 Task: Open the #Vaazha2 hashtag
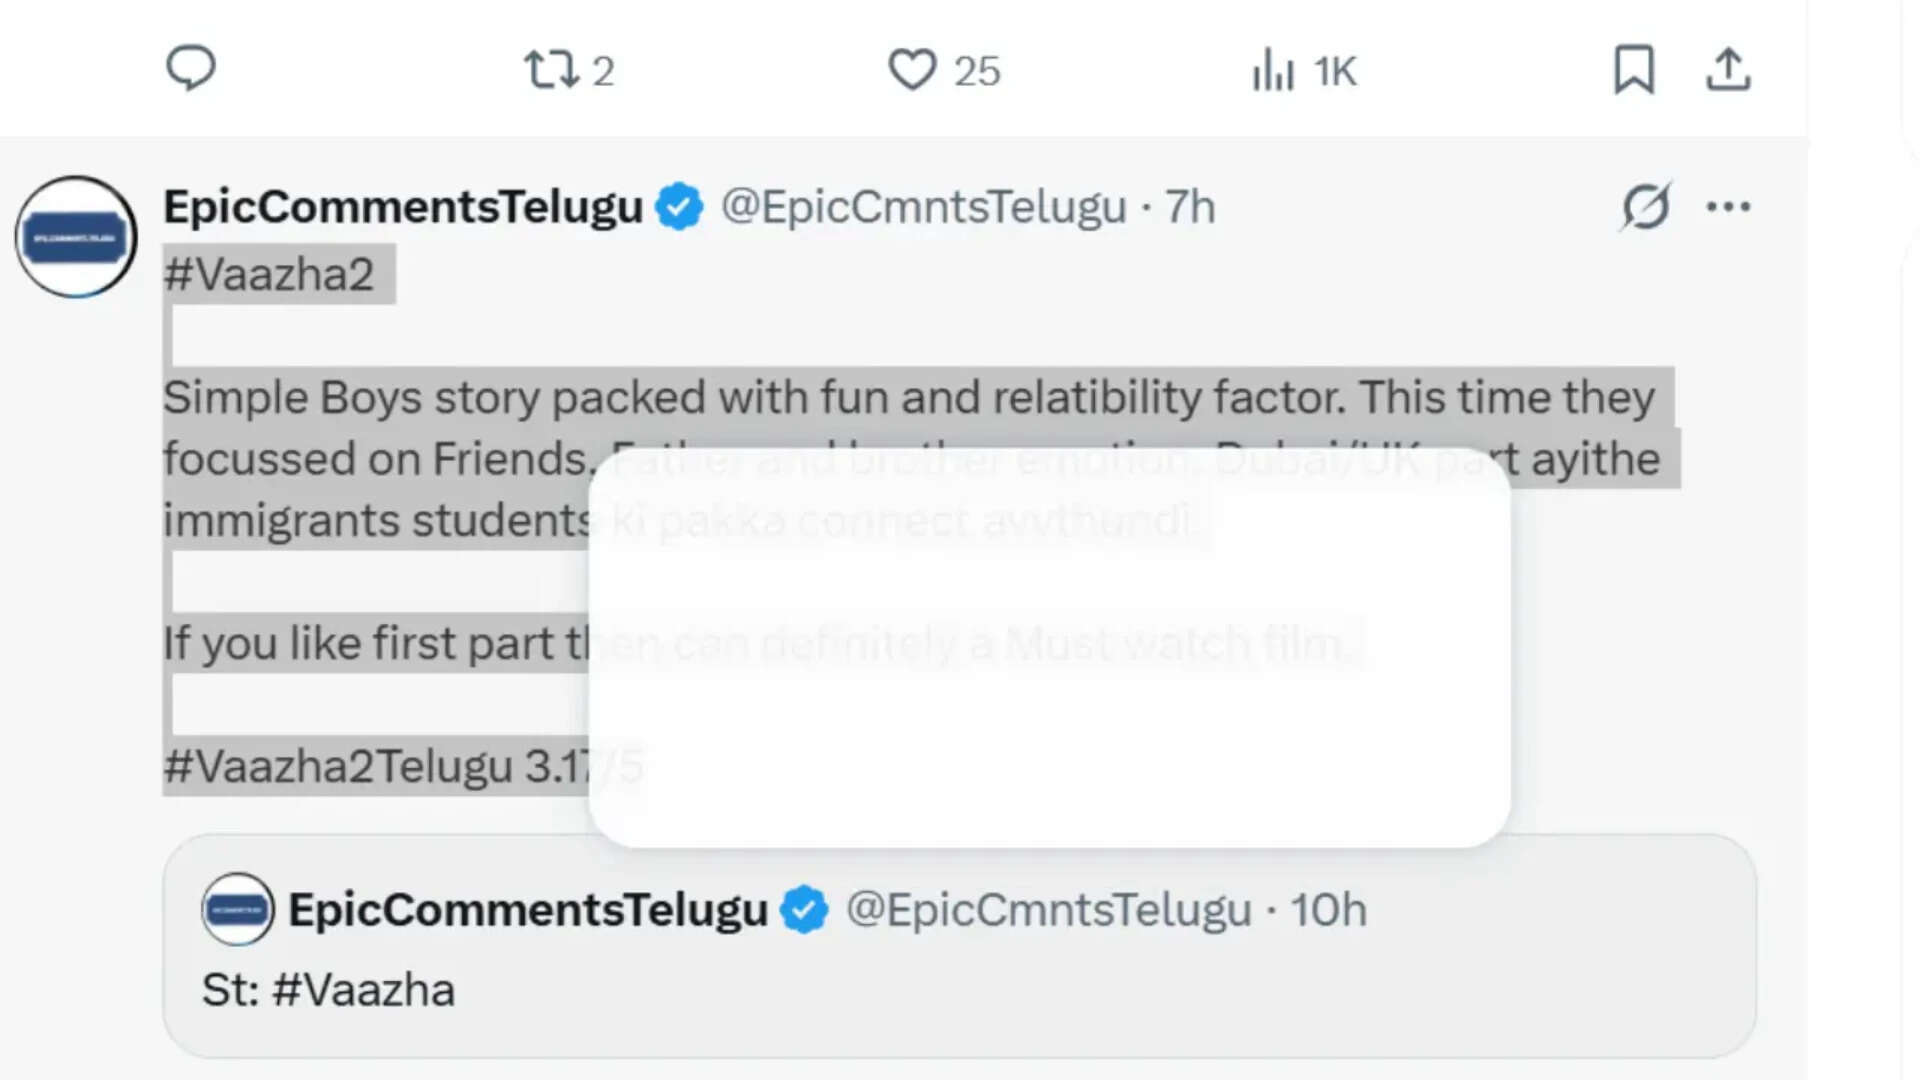269,274
